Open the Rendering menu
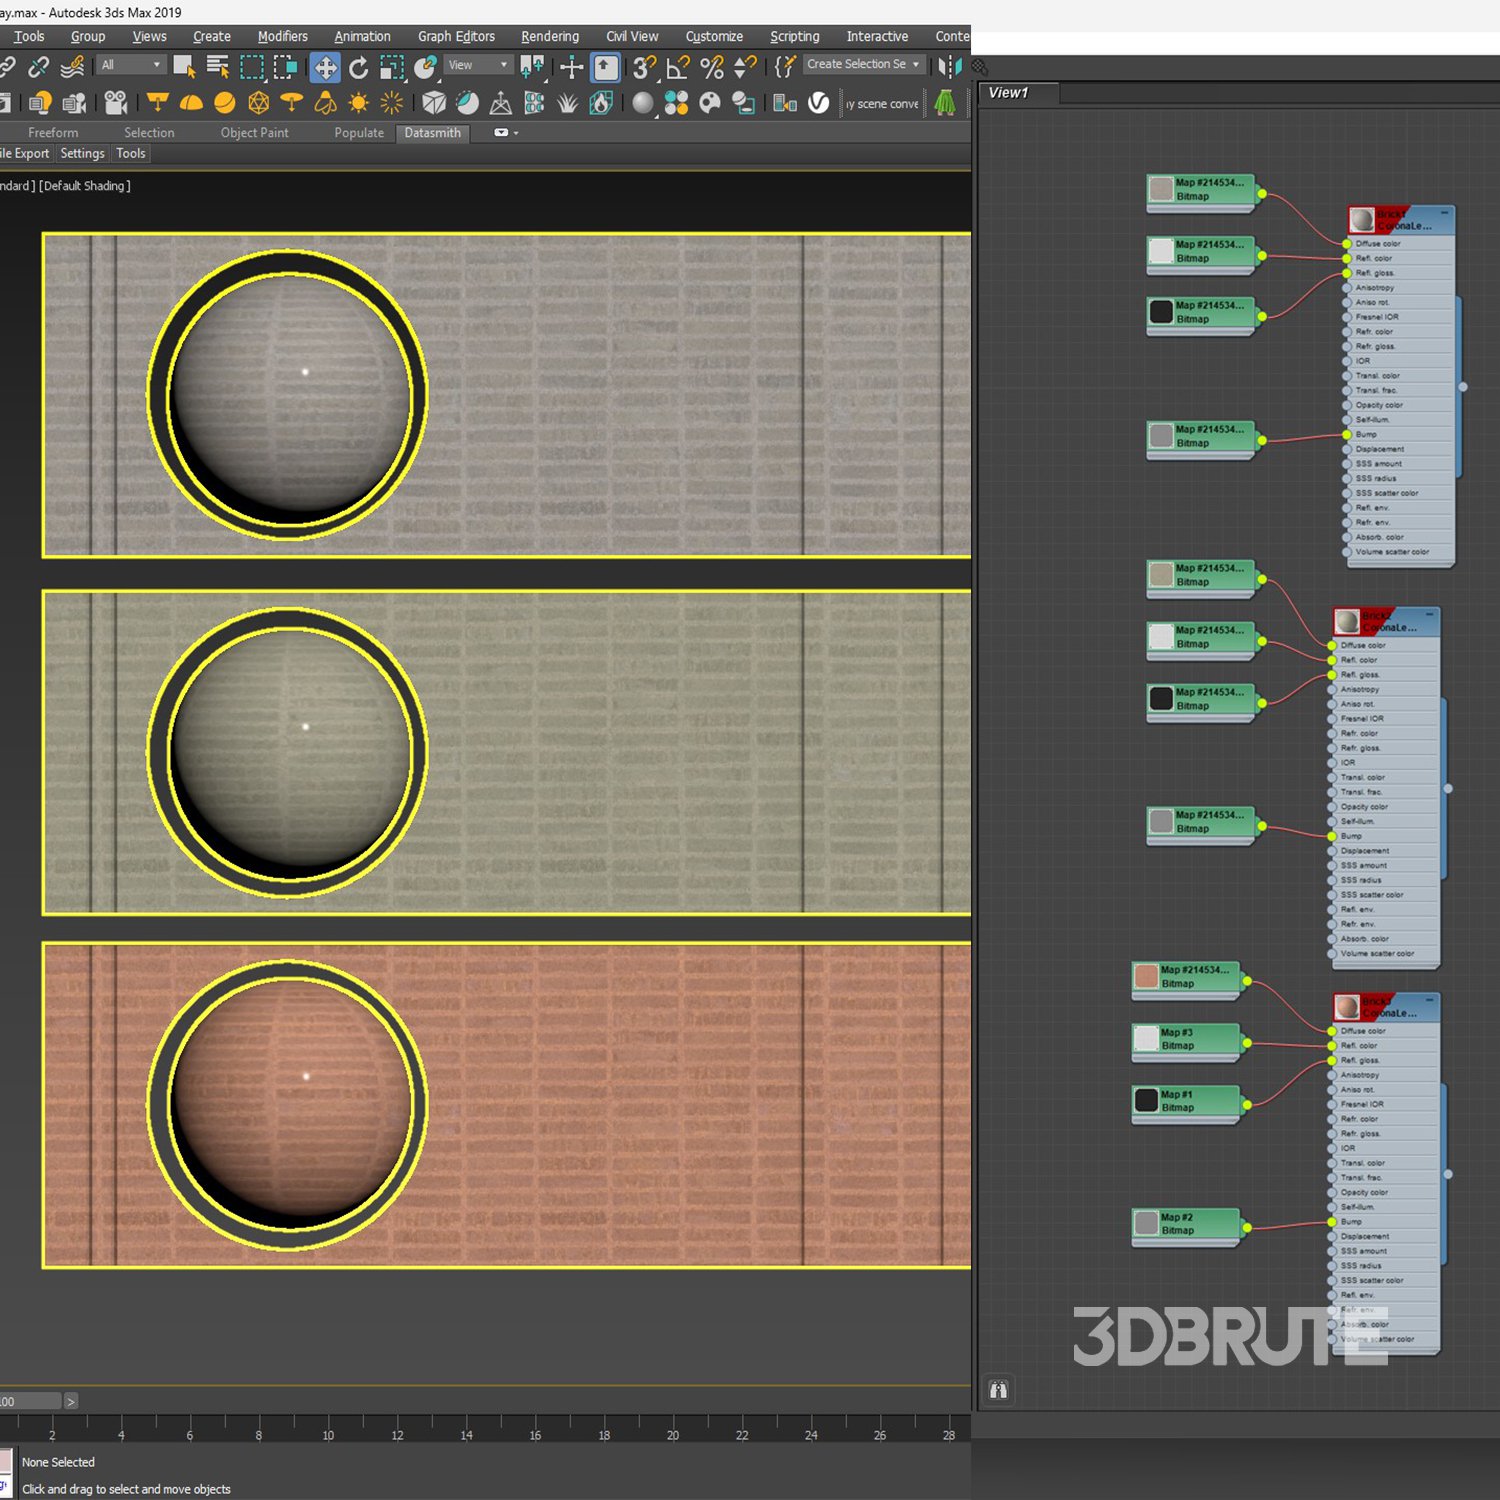The width and height of the screenshot is (1500, 1500). (549, 36)
